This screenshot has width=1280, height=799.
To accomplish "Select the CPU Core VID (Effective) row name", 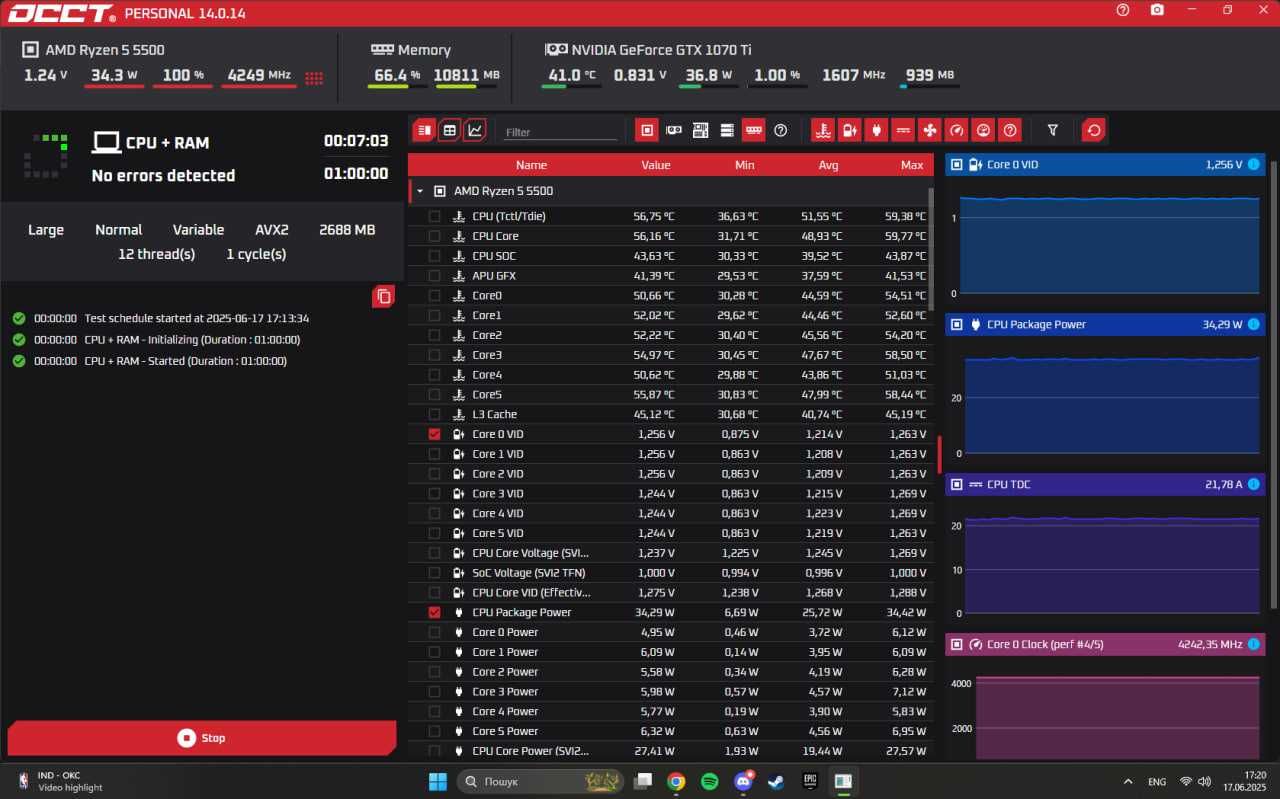I will point(530,592).
